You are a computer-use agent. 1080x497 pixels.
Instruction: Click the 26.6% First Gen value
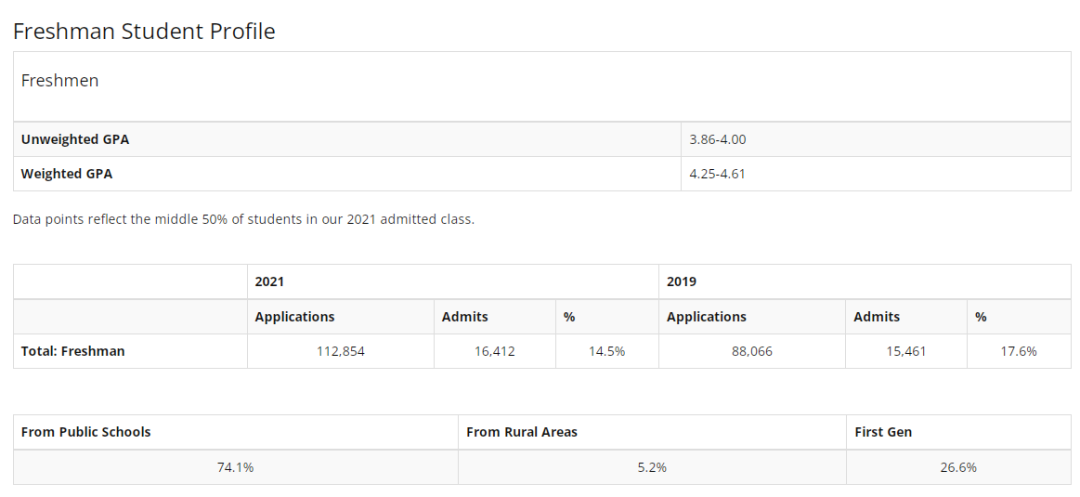pos(958,467)
